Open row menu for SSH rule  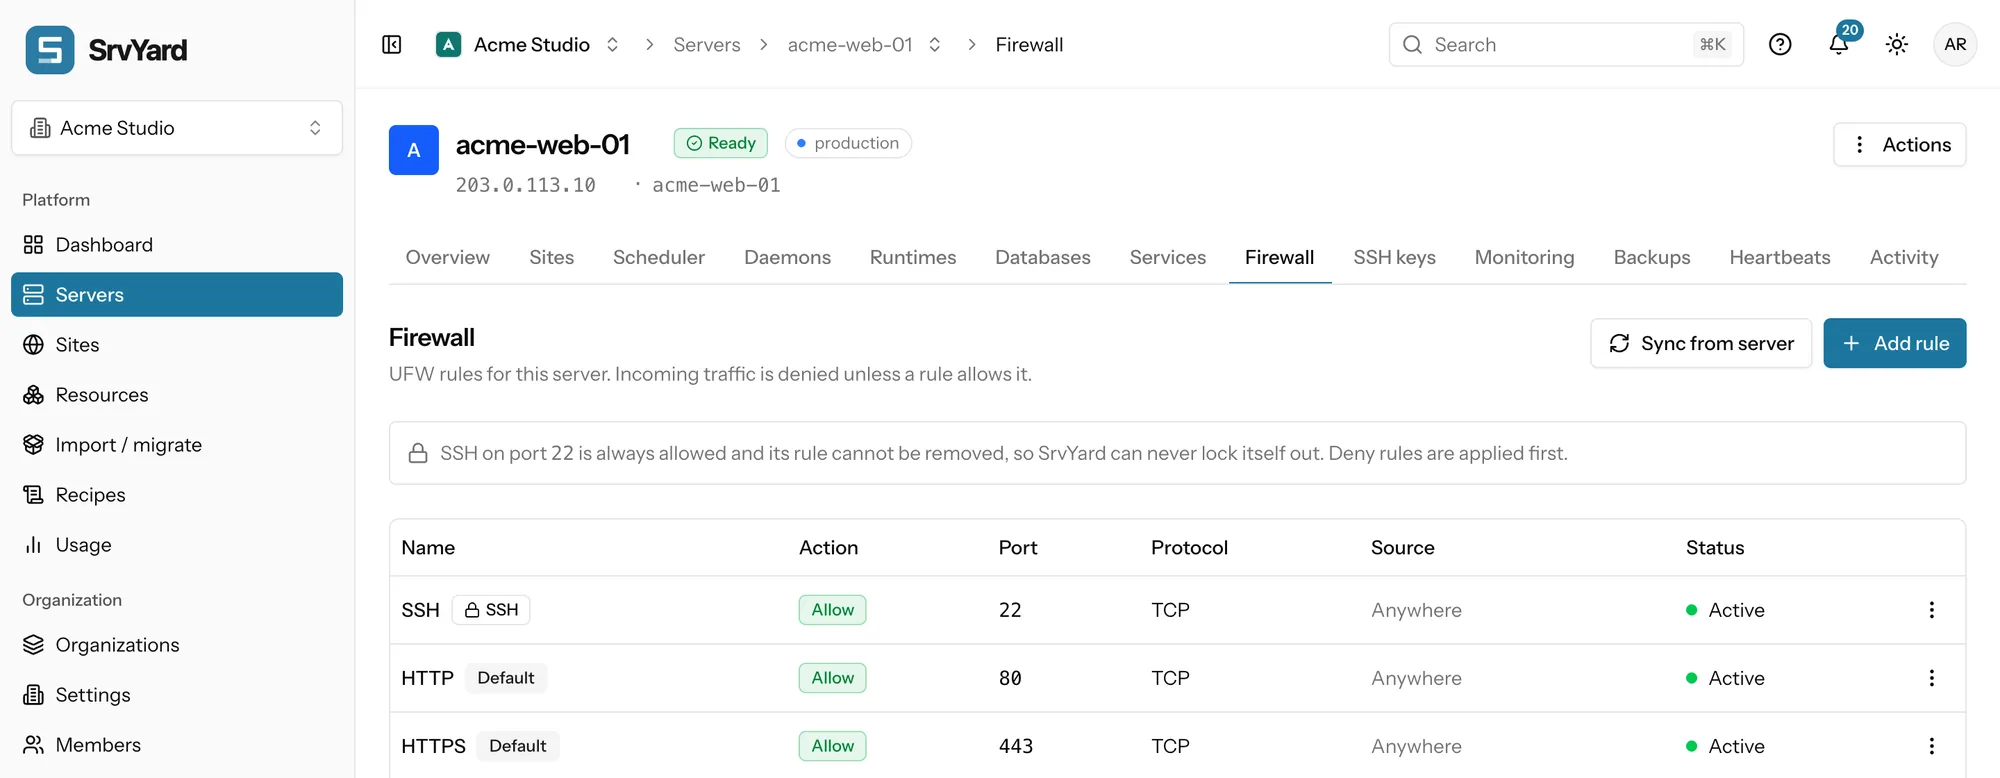coord(1931,610)
